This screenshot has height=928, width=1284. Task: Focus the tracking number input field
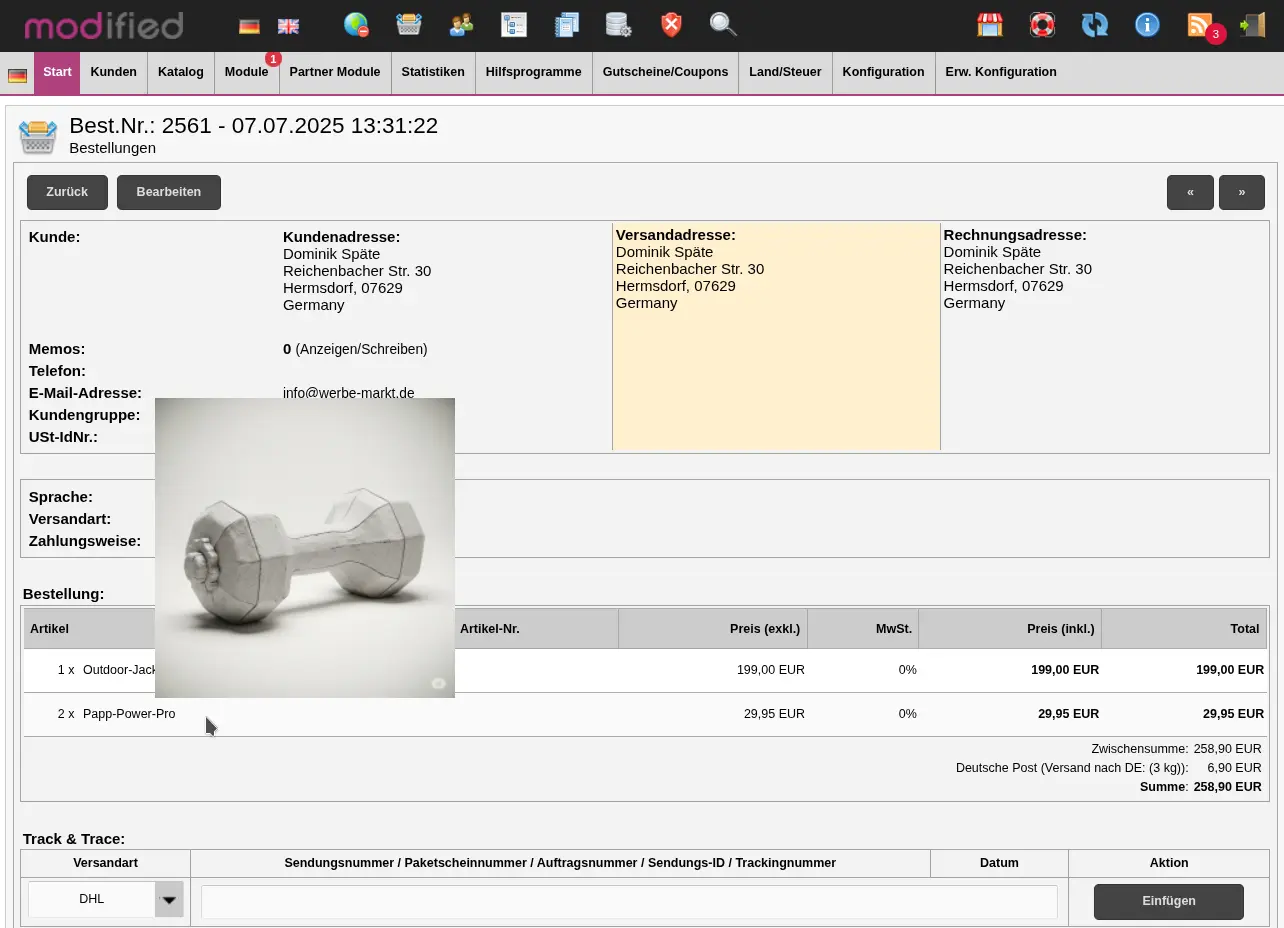(629, 901)
